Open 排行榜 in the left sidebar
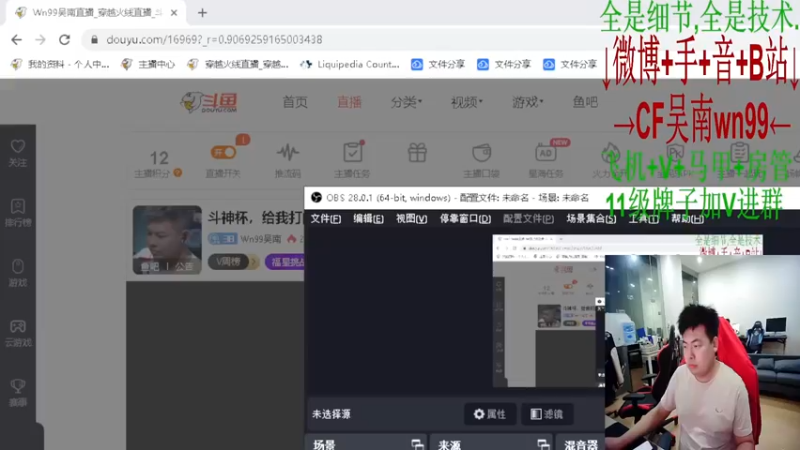800x450 pixels. point(18,213)
